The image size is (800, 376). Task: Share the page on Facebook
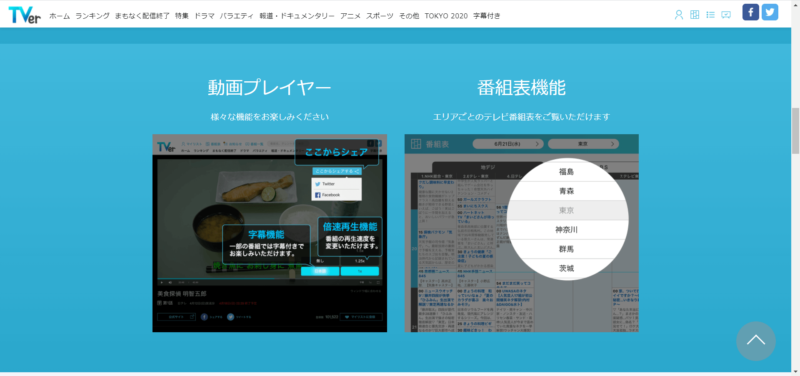click(x=751, y=12)
